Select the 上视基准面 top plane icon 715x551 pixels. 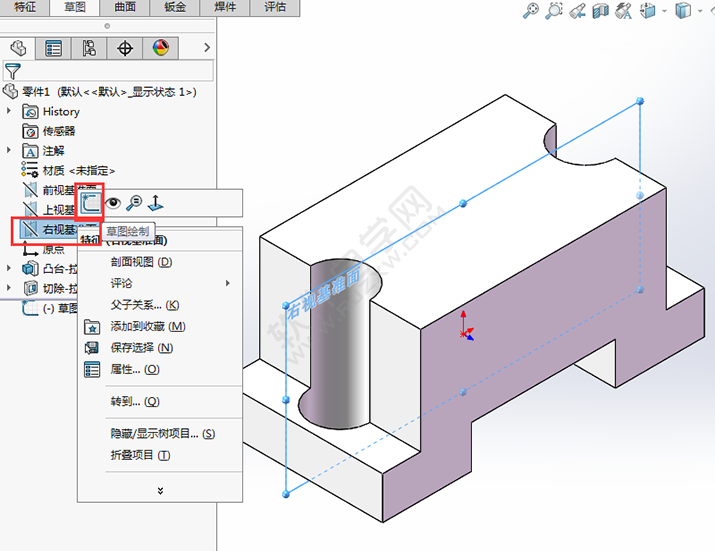pyautogui.click(x=30, y=209)
